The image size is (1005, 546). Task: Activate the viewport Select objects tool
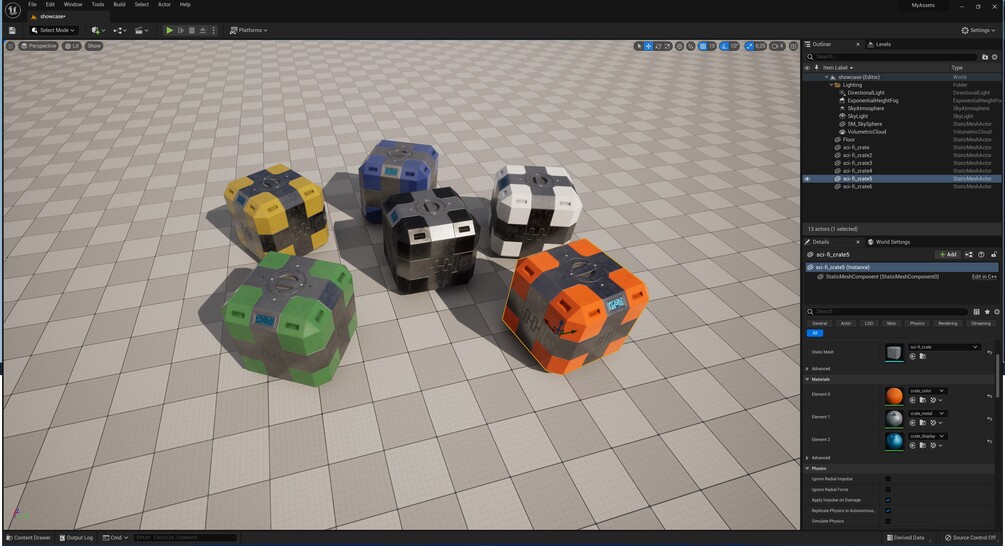638,46
